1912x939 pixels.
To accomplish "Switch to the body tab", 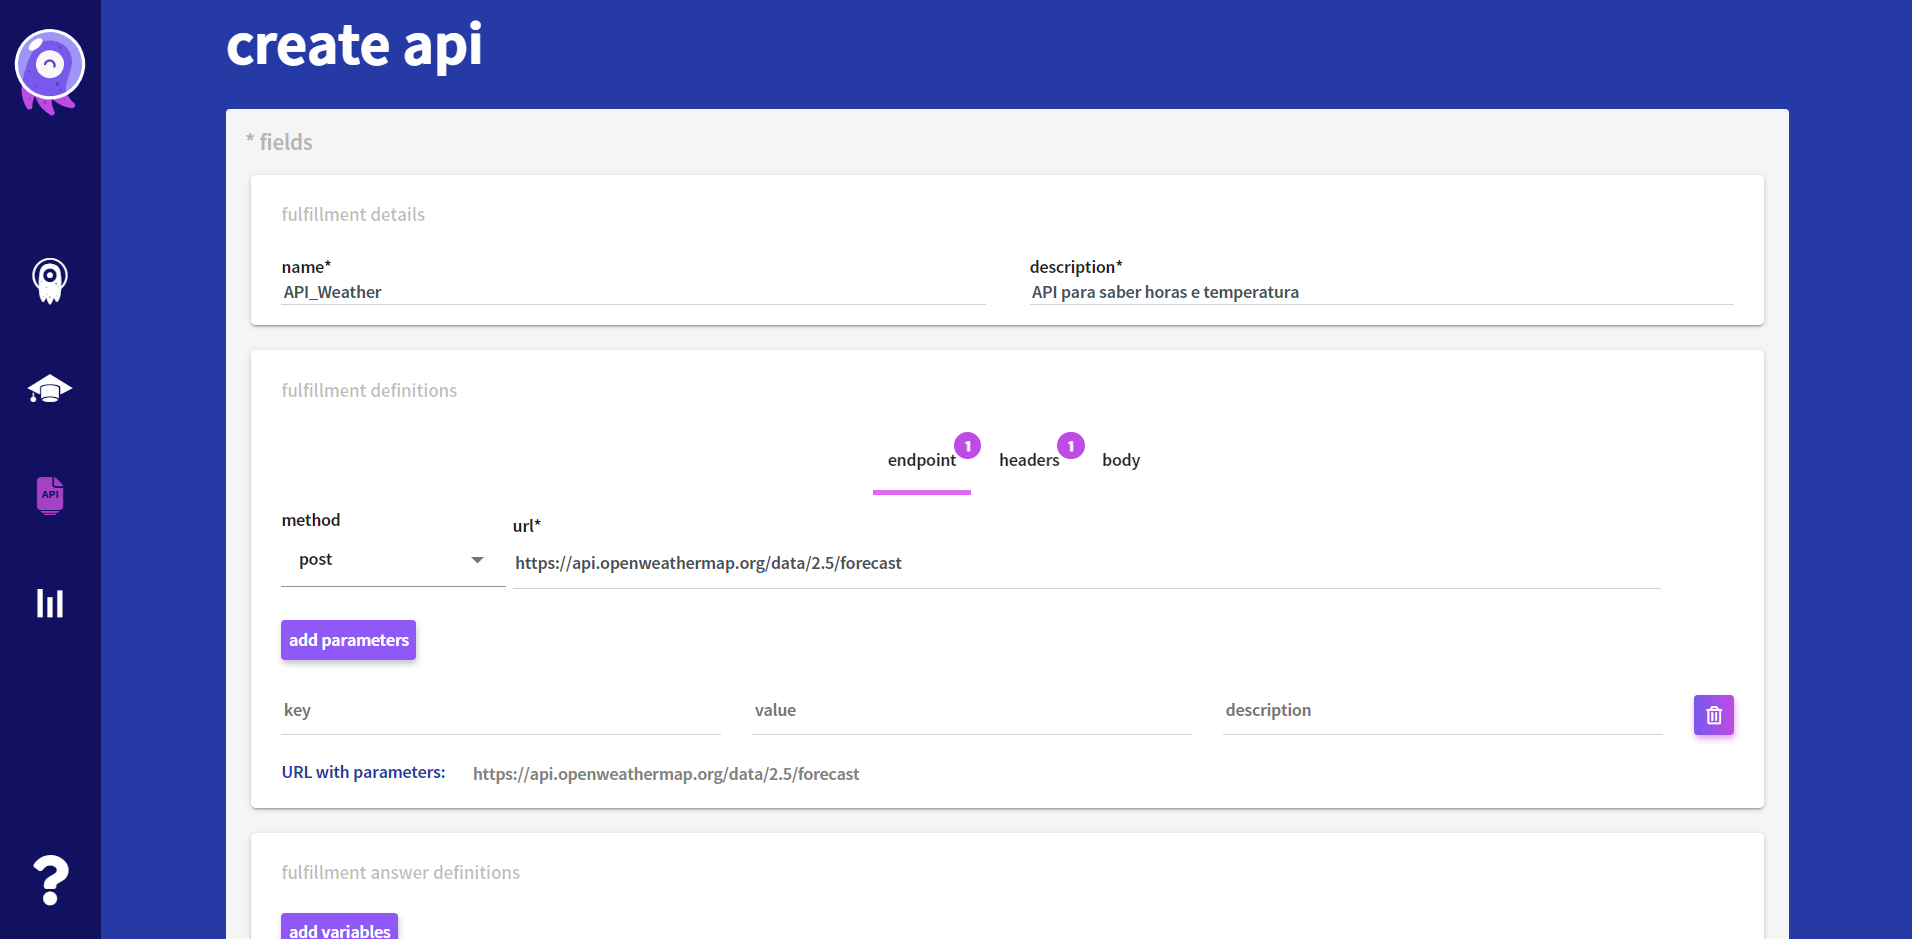I will 1121,460.
